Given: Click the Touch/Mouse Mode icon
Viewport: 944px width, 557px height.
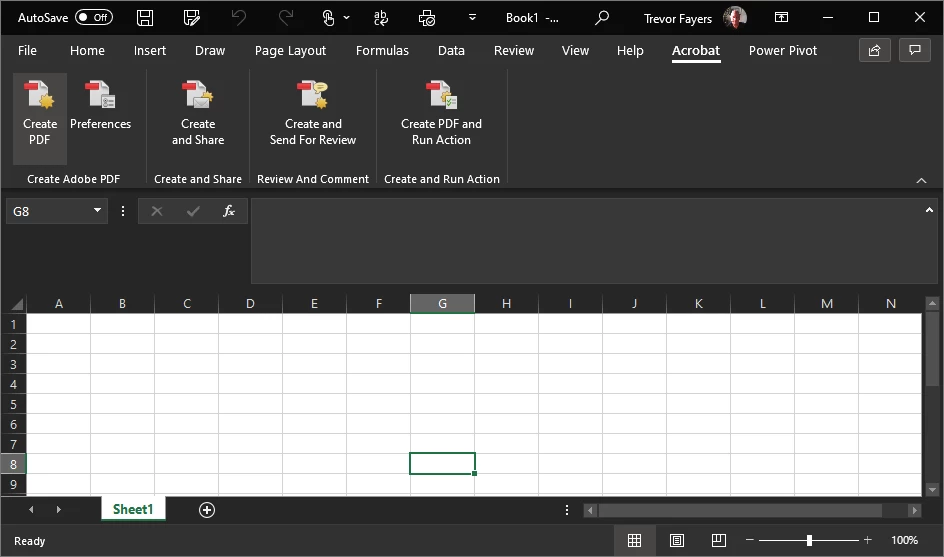Looking at the screenshot, I should point(328,18).
